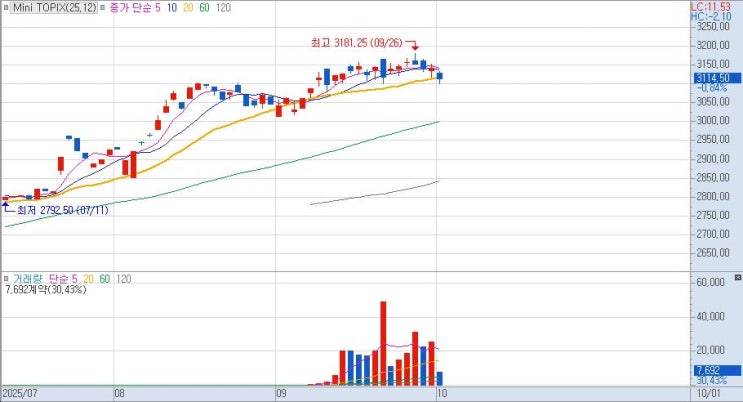Screen dimensions: 743x402
Task: Click the 10 month marker on date axis
Action: point(442,393)
